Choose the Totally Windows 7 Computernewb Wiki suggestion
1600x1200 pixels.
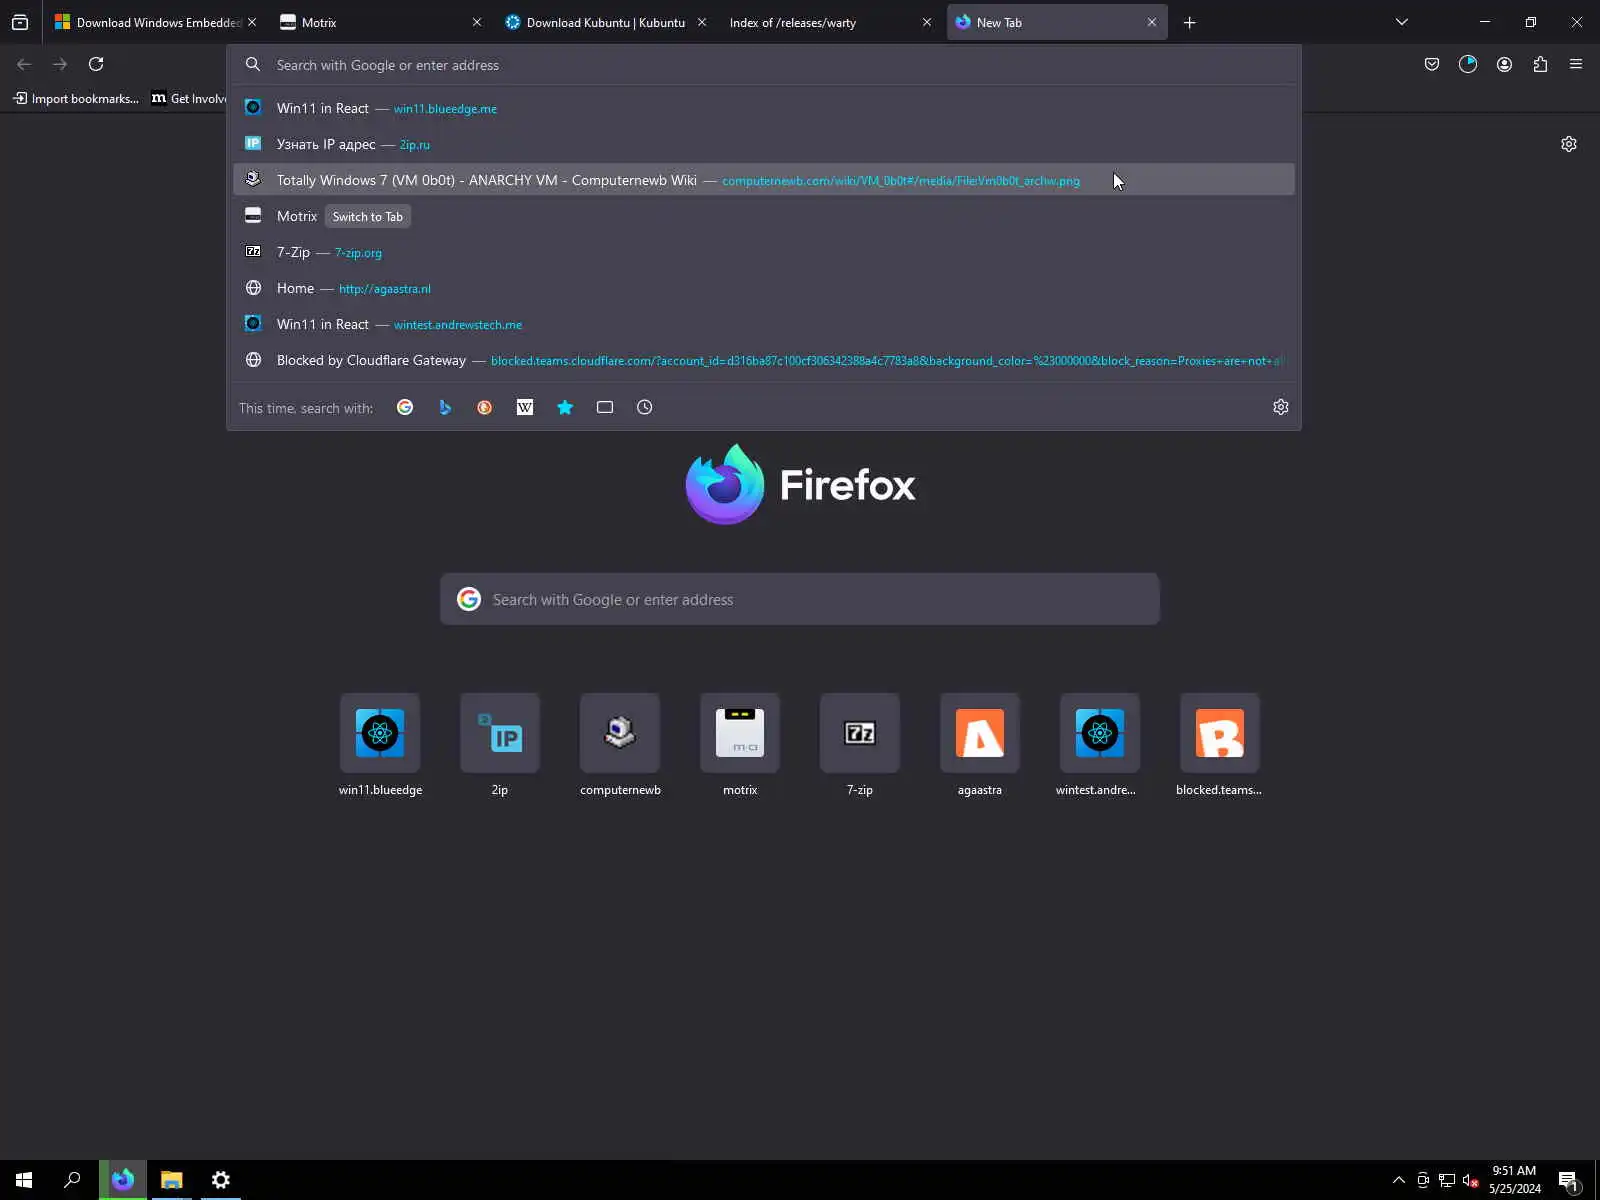click(x=764, y=180)
